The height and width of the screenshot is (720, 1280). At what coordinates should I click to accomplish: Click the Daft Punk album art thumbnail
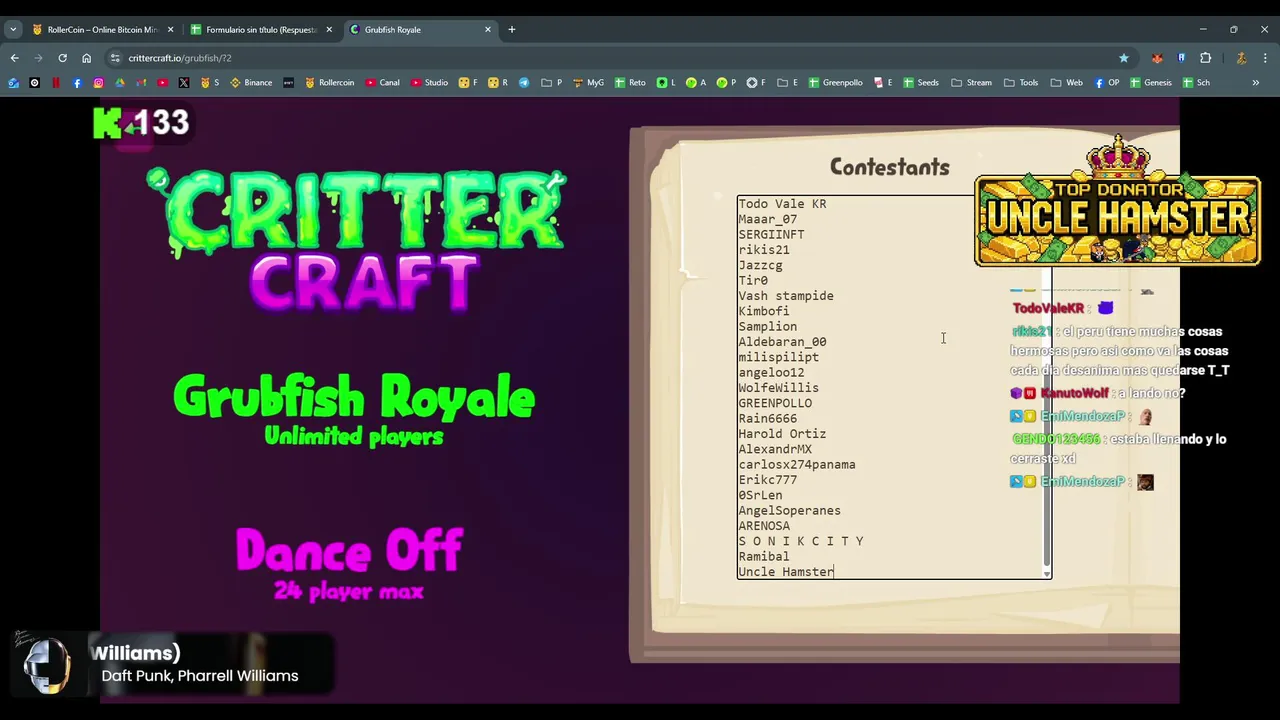point(45,662)
